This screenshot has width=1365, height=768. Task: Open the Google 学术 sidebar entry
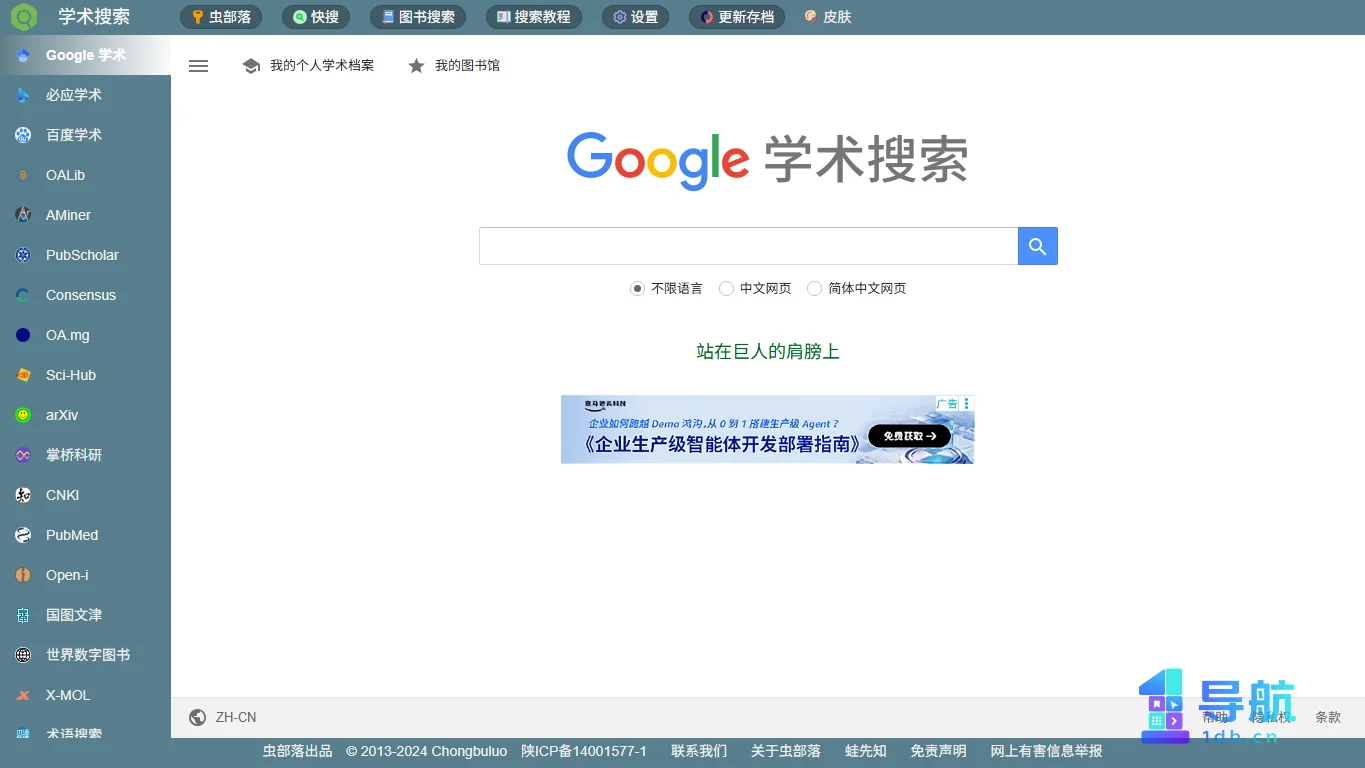coord(85,55)
